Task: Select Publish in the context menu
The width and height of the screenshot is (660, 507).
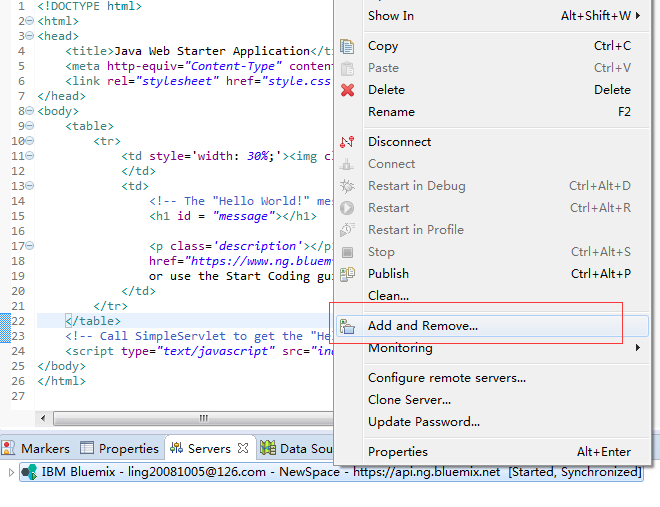Action: (492, 274)
